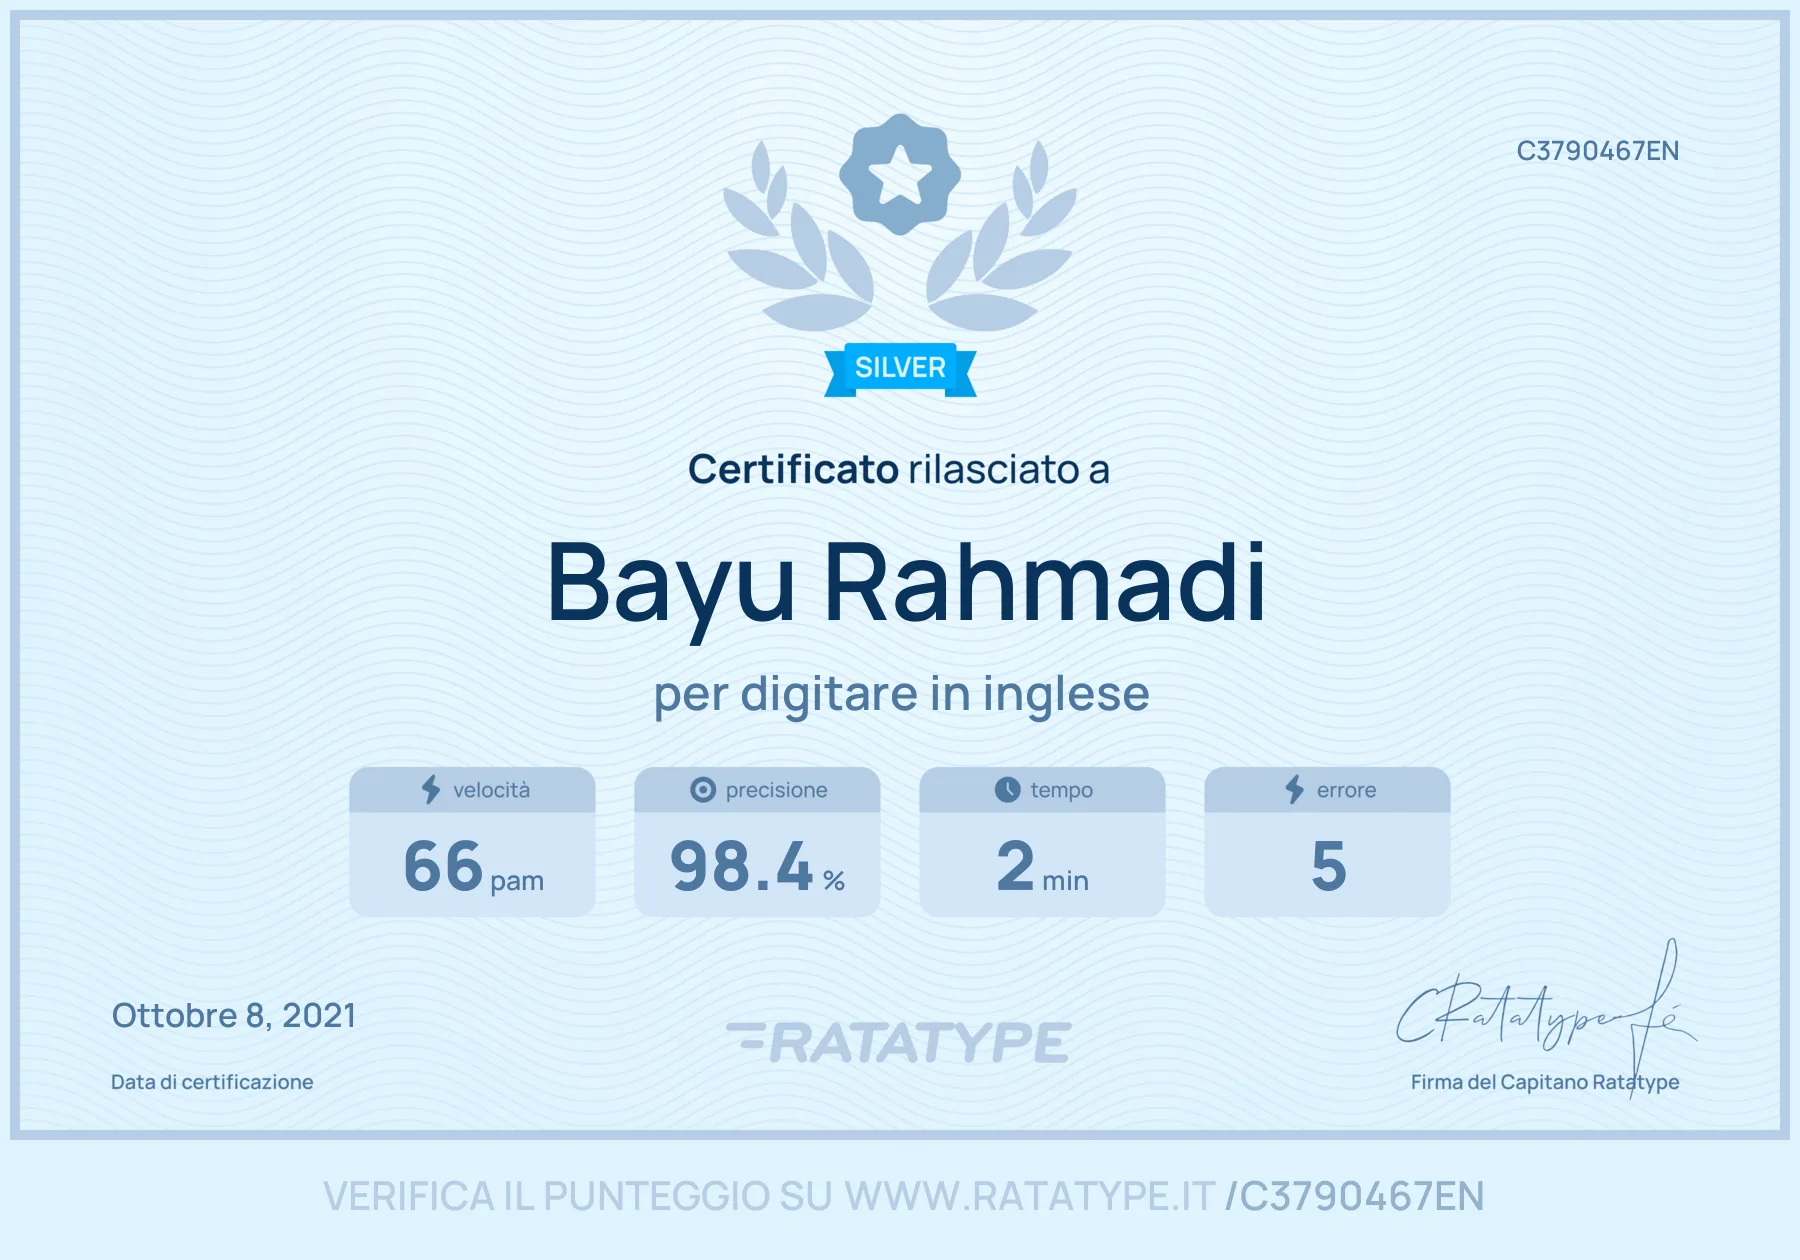
Task: Click the speed value '66 pam'
Action: pos(473,866)
